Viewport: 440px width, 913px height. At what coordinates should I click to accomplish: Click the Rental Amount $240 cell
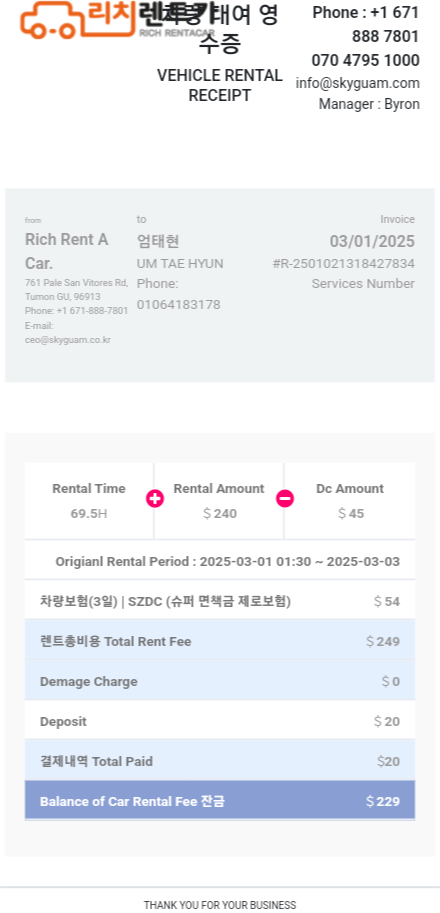pos(219,501)
